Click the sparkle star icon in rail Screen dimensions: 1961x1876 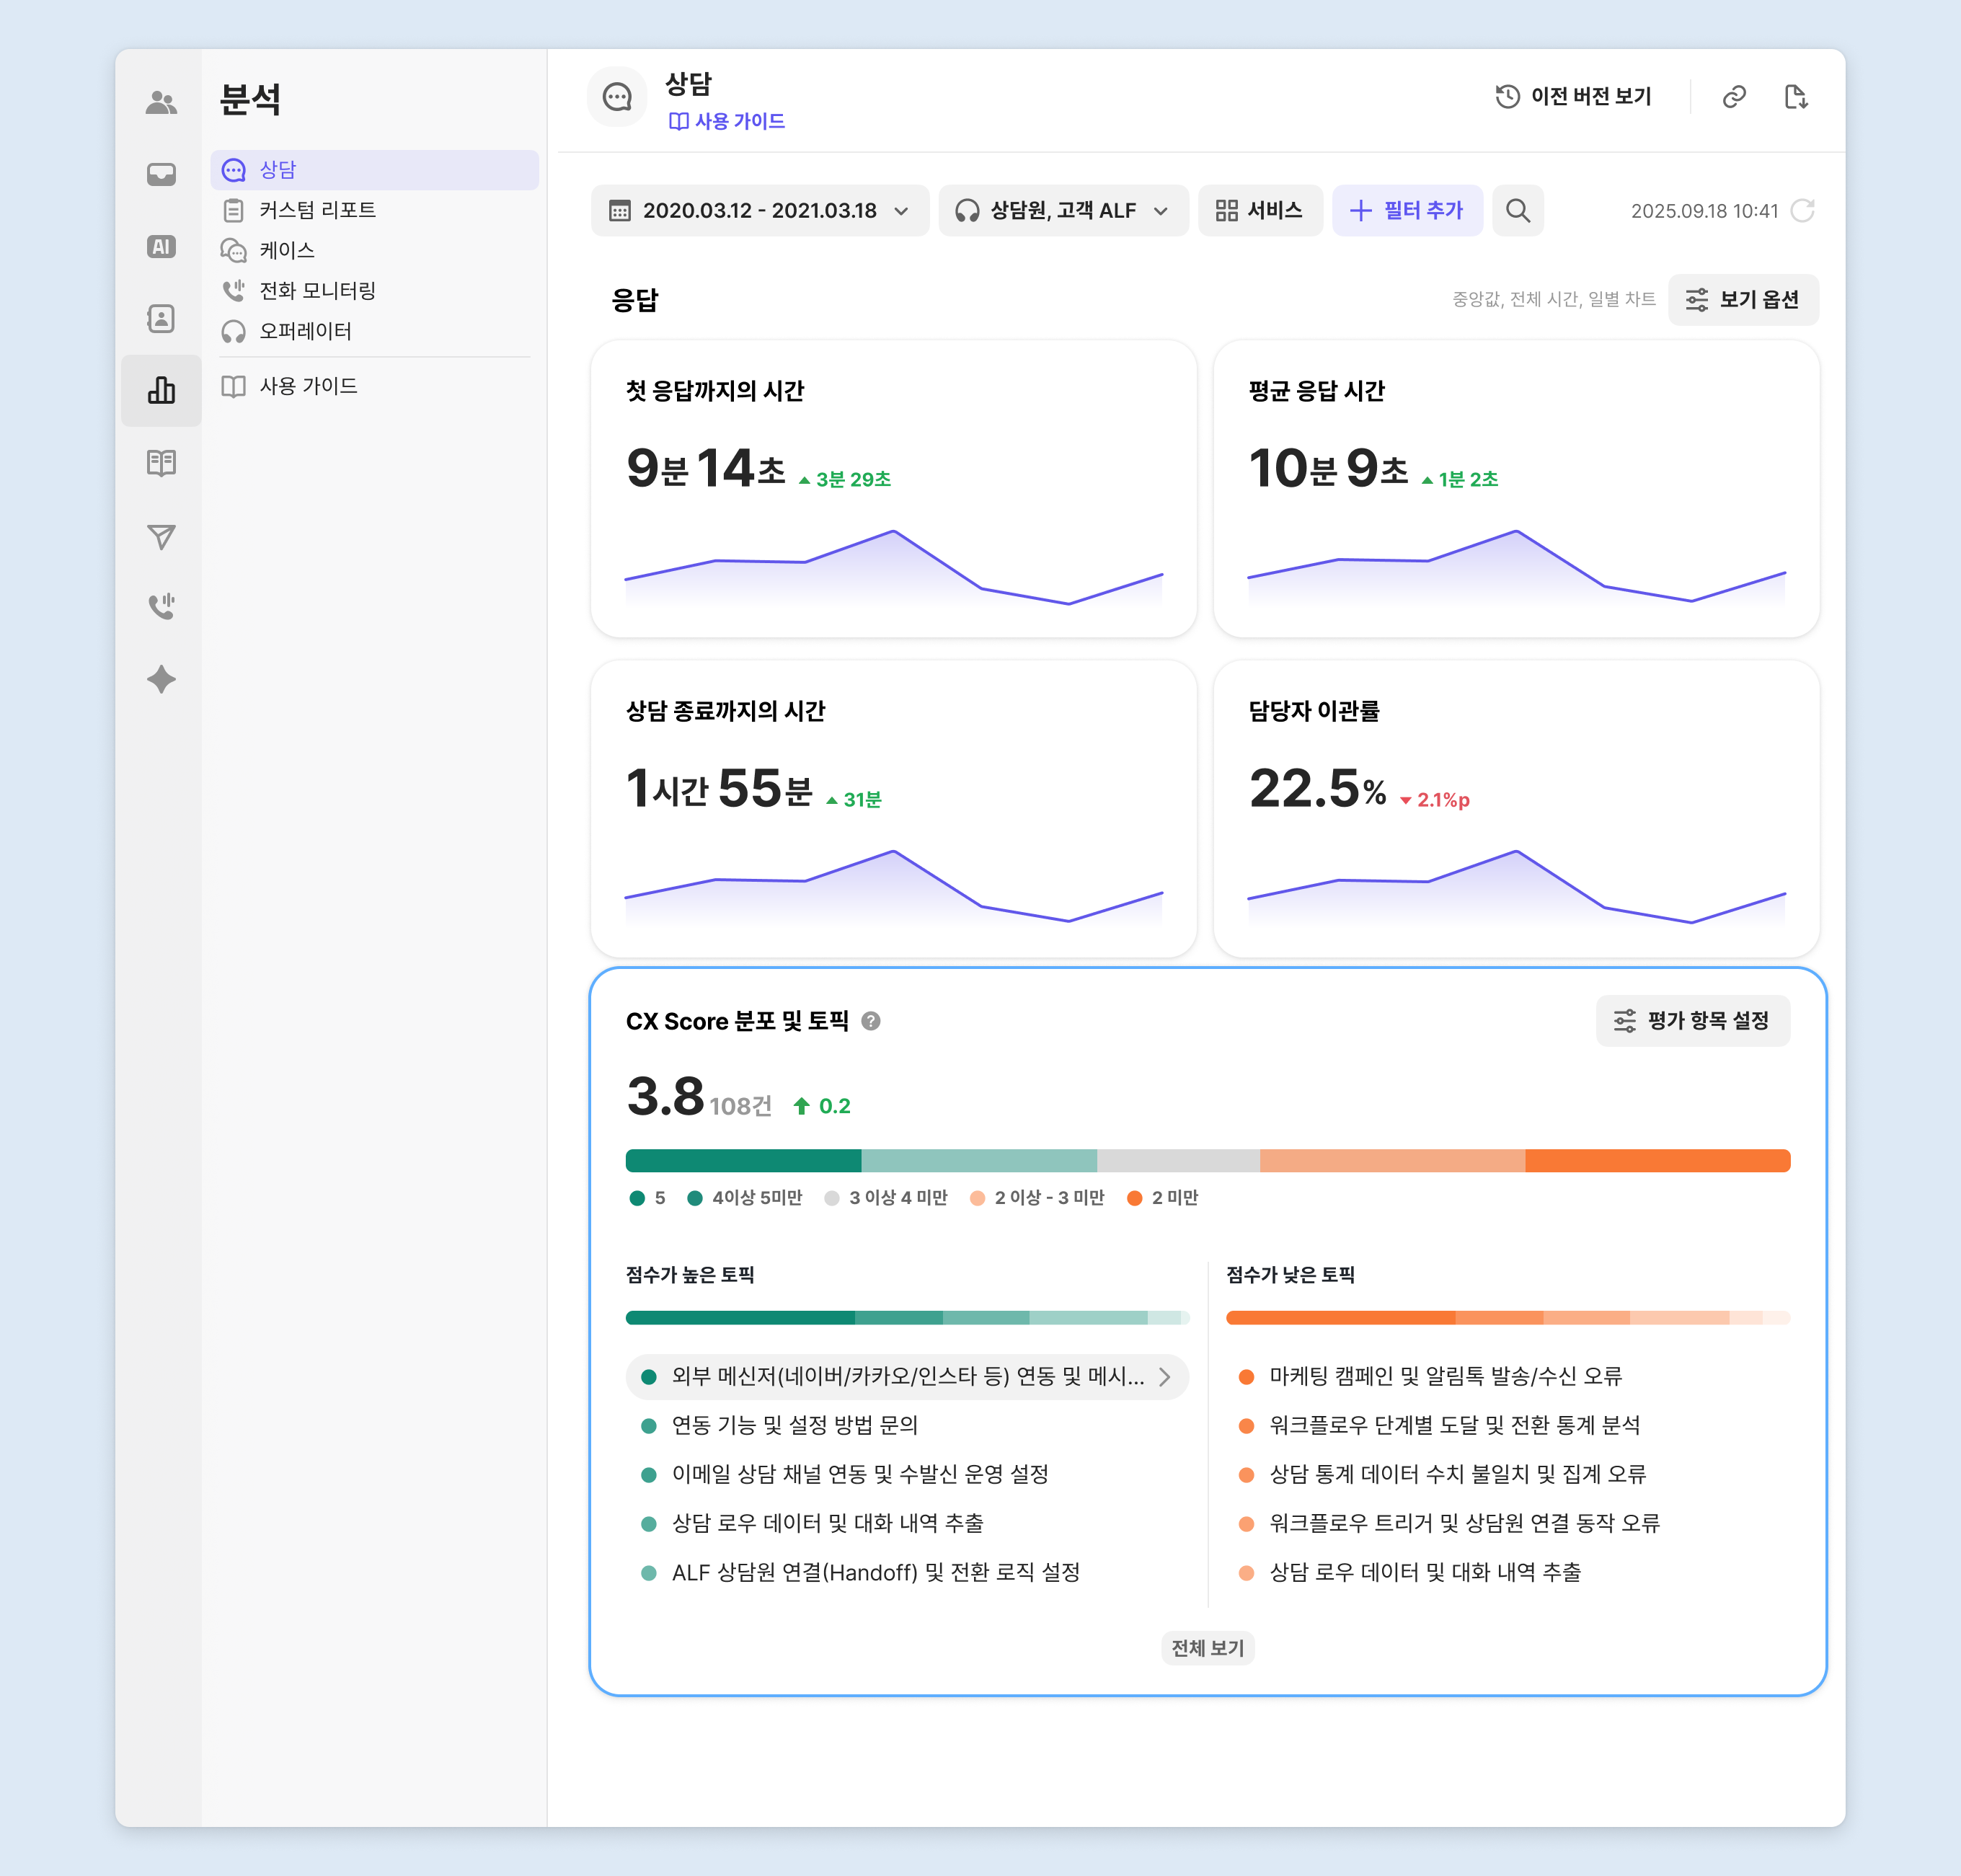coord(161,680)
